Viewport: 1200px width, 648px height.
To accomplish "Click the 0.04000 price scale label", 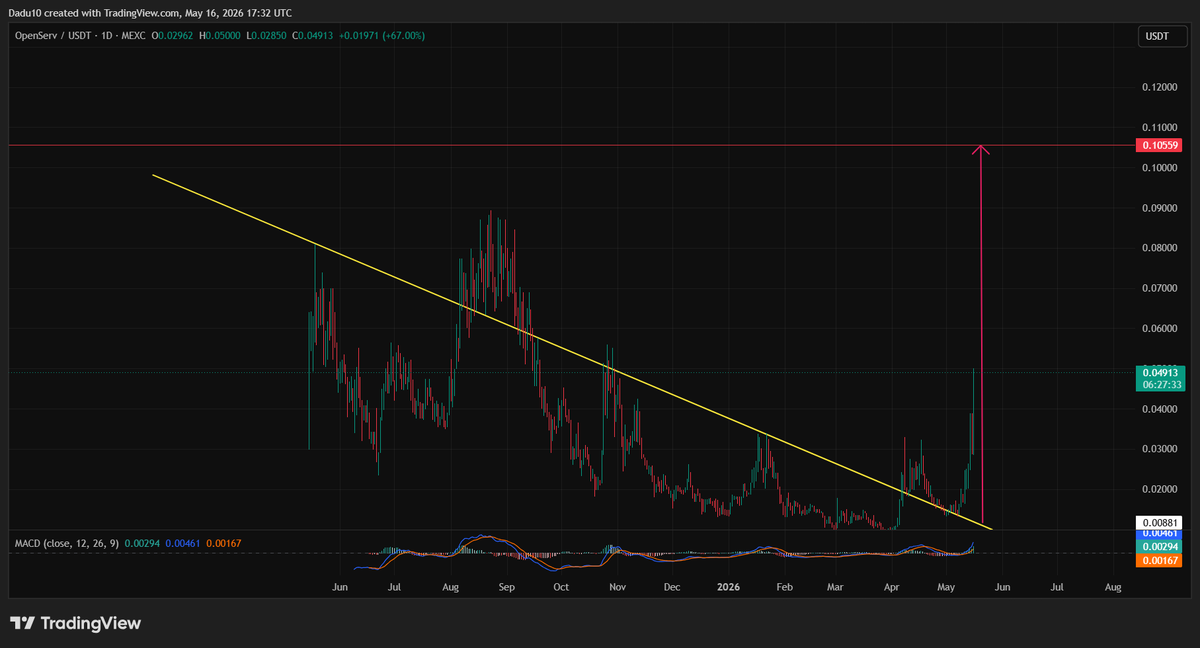I will click(1160, 408).
